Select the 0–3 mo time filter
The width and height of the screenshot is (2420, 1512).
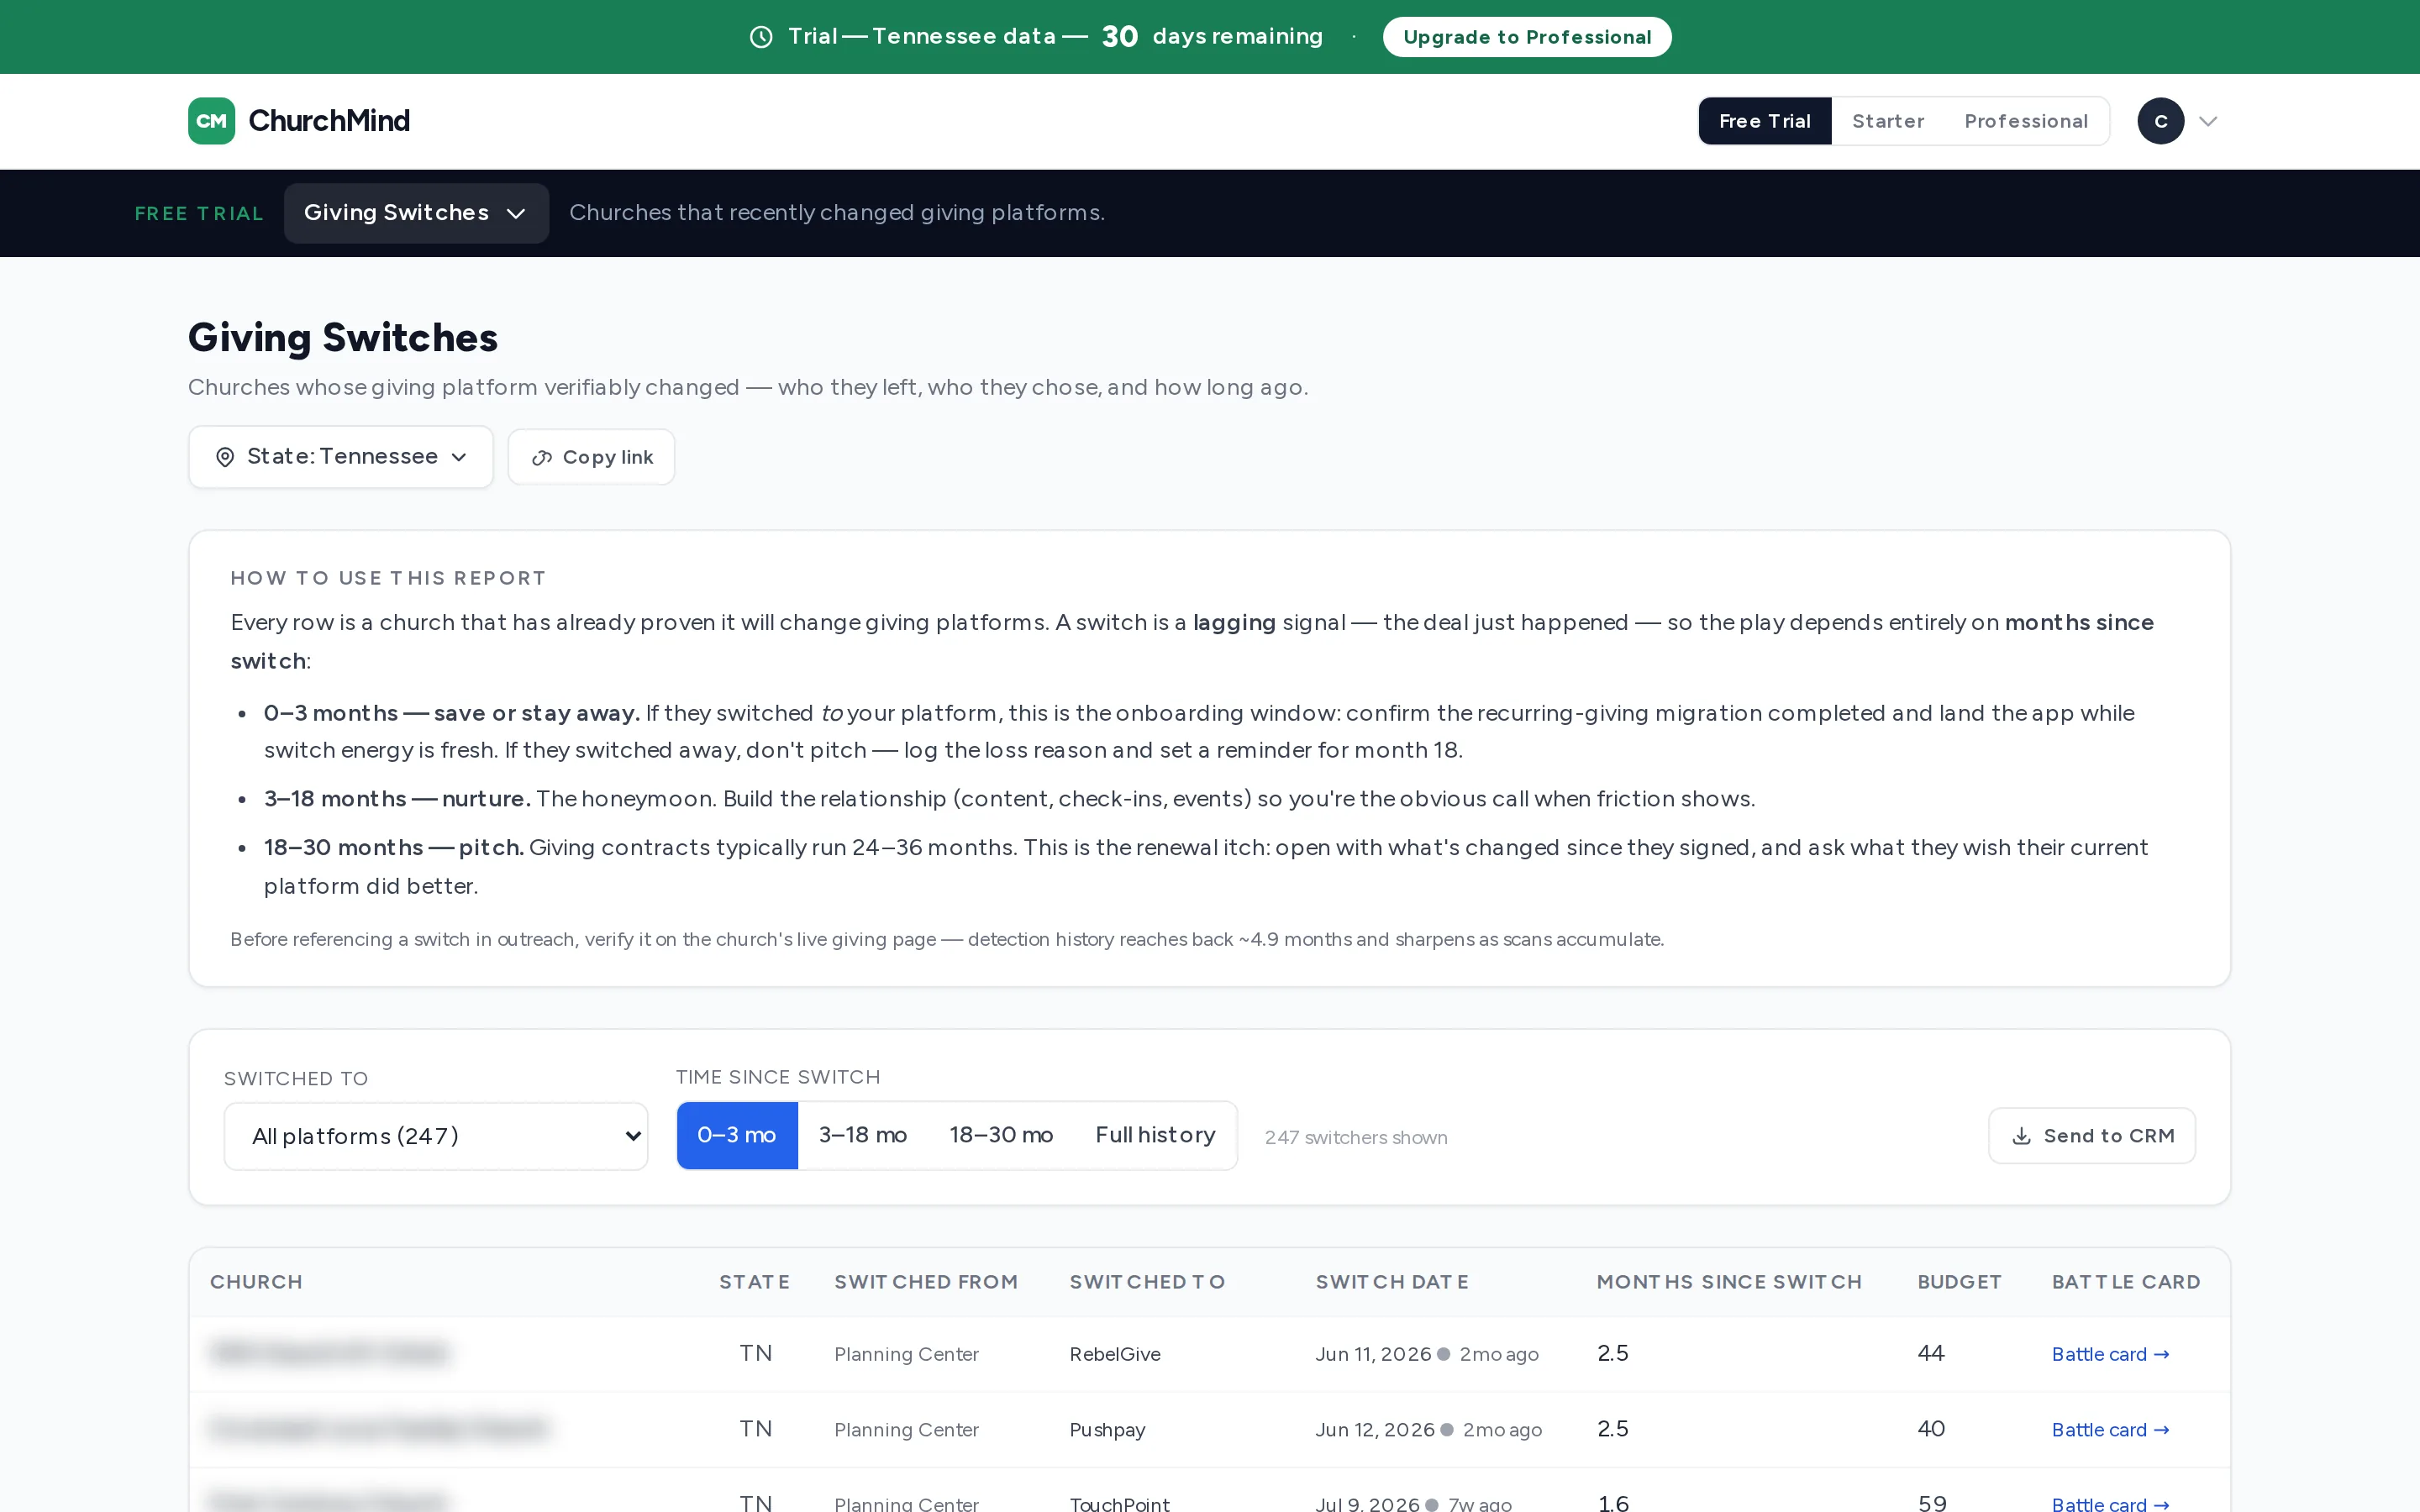pyautogui.click(x=737, y=1135)
